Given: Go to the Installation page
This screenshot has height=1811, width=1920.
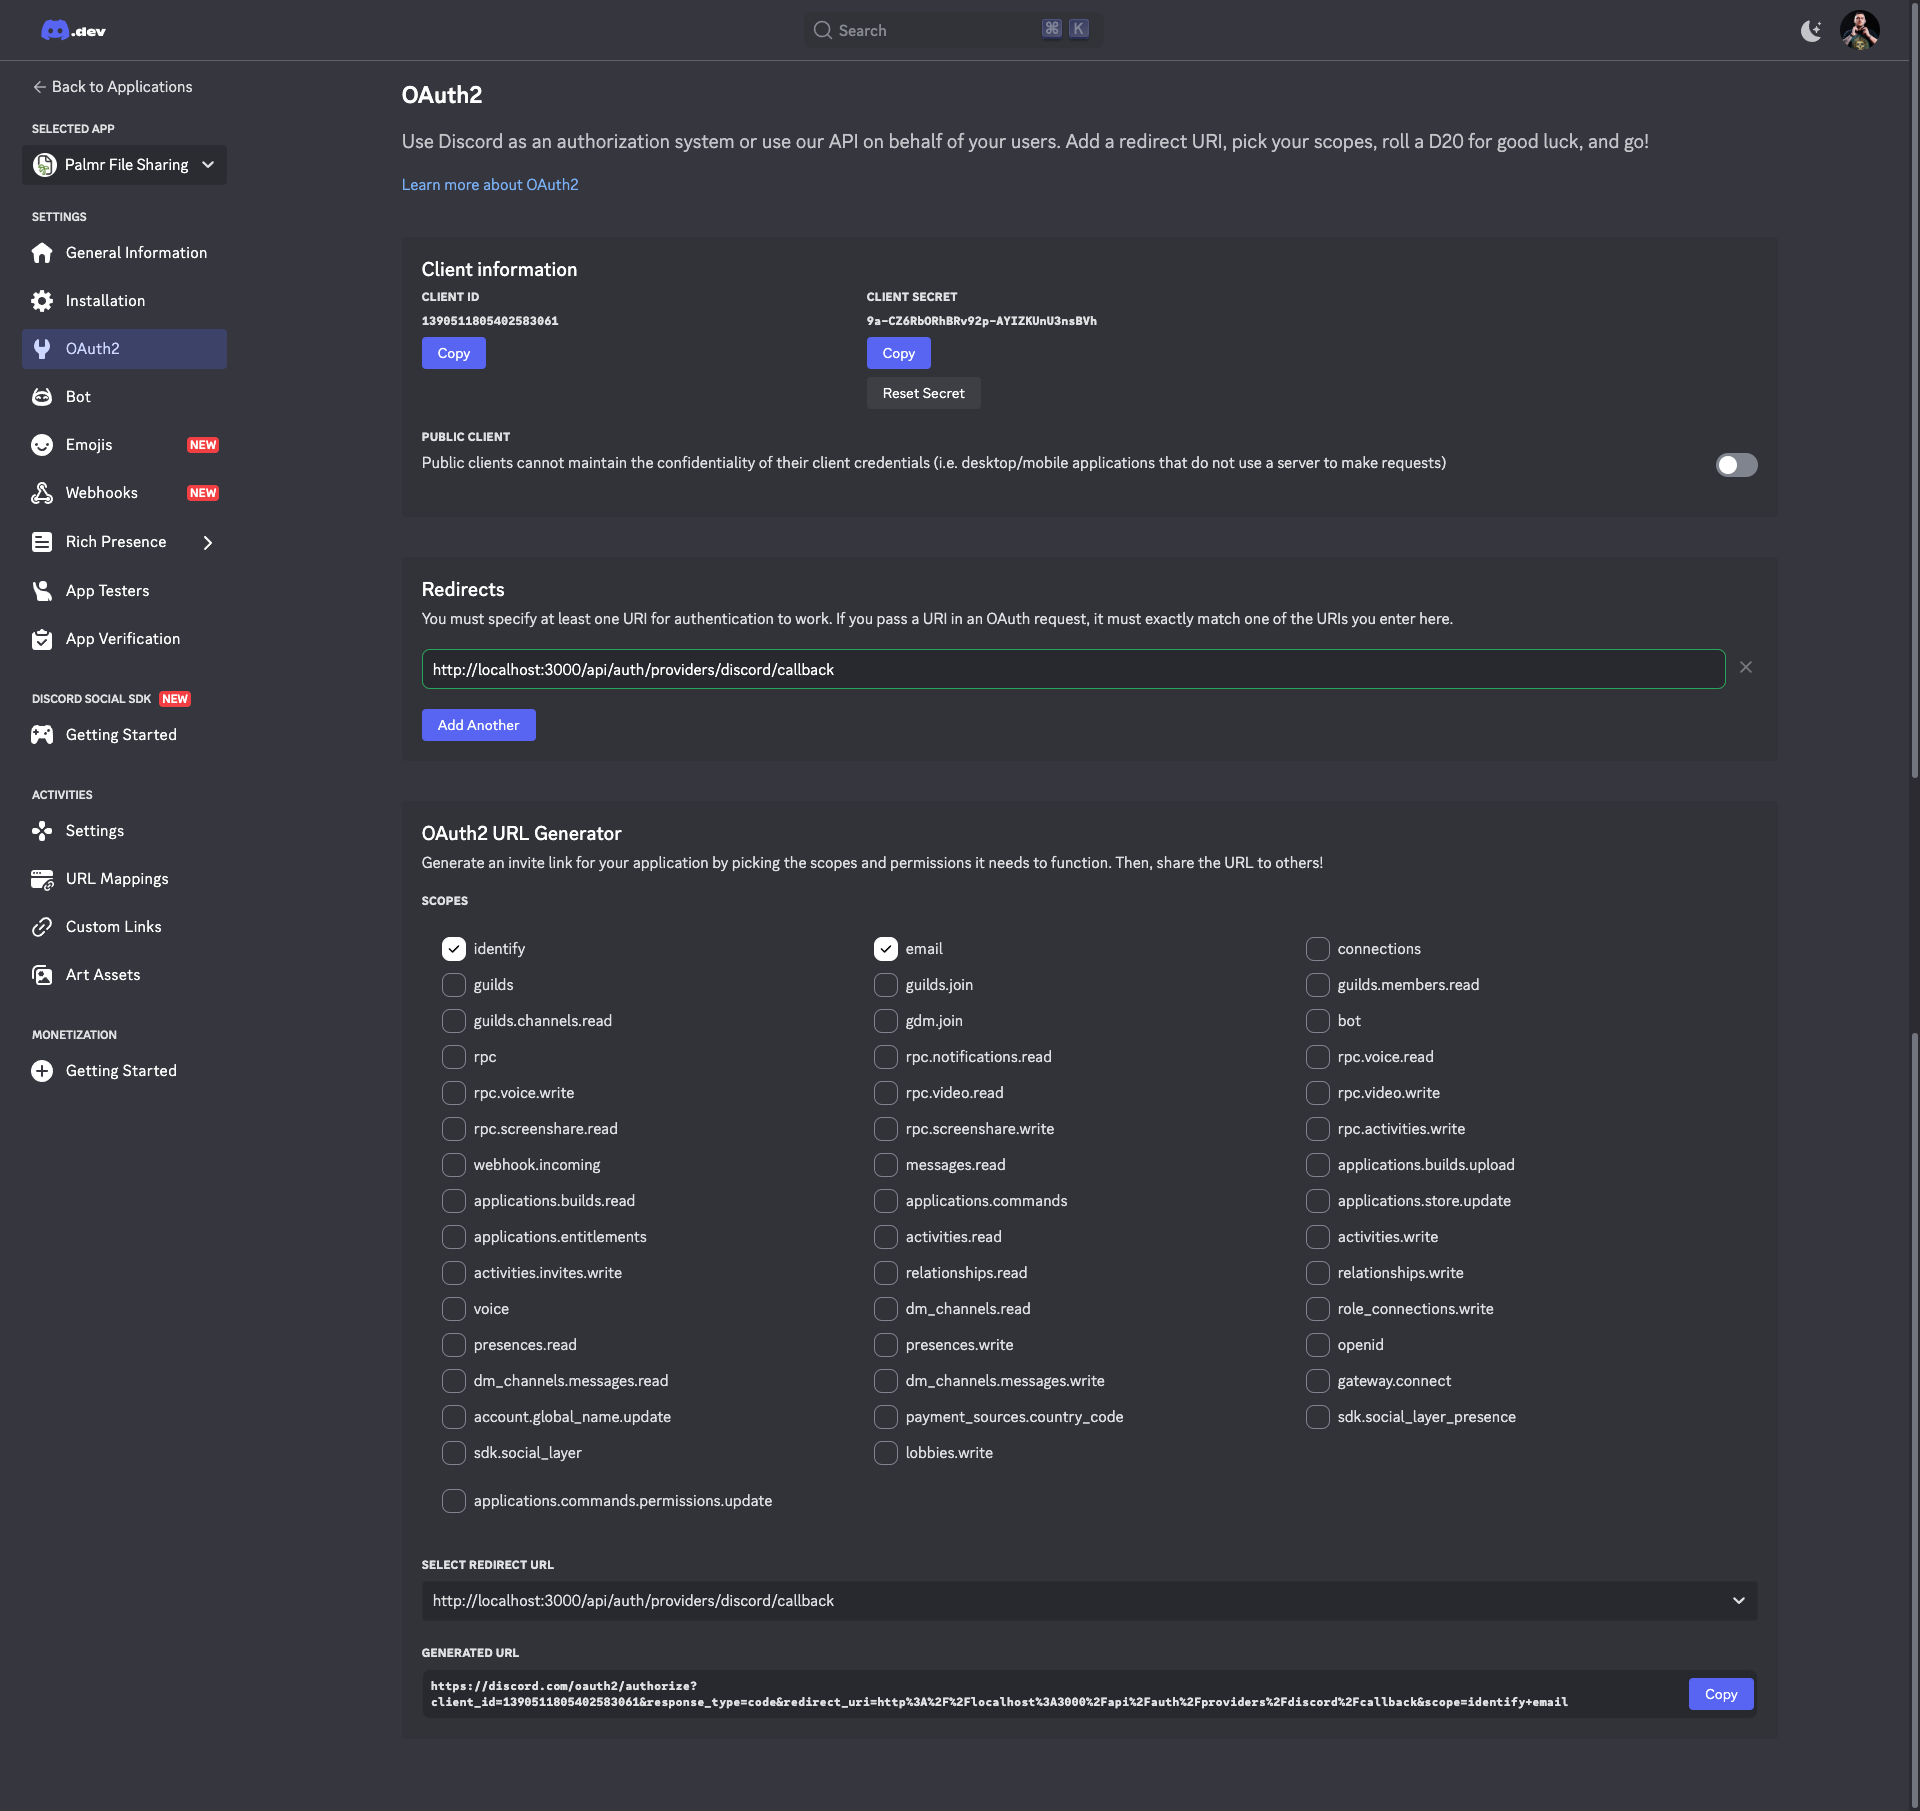Looking at the screenshot, I should (124, 301).
